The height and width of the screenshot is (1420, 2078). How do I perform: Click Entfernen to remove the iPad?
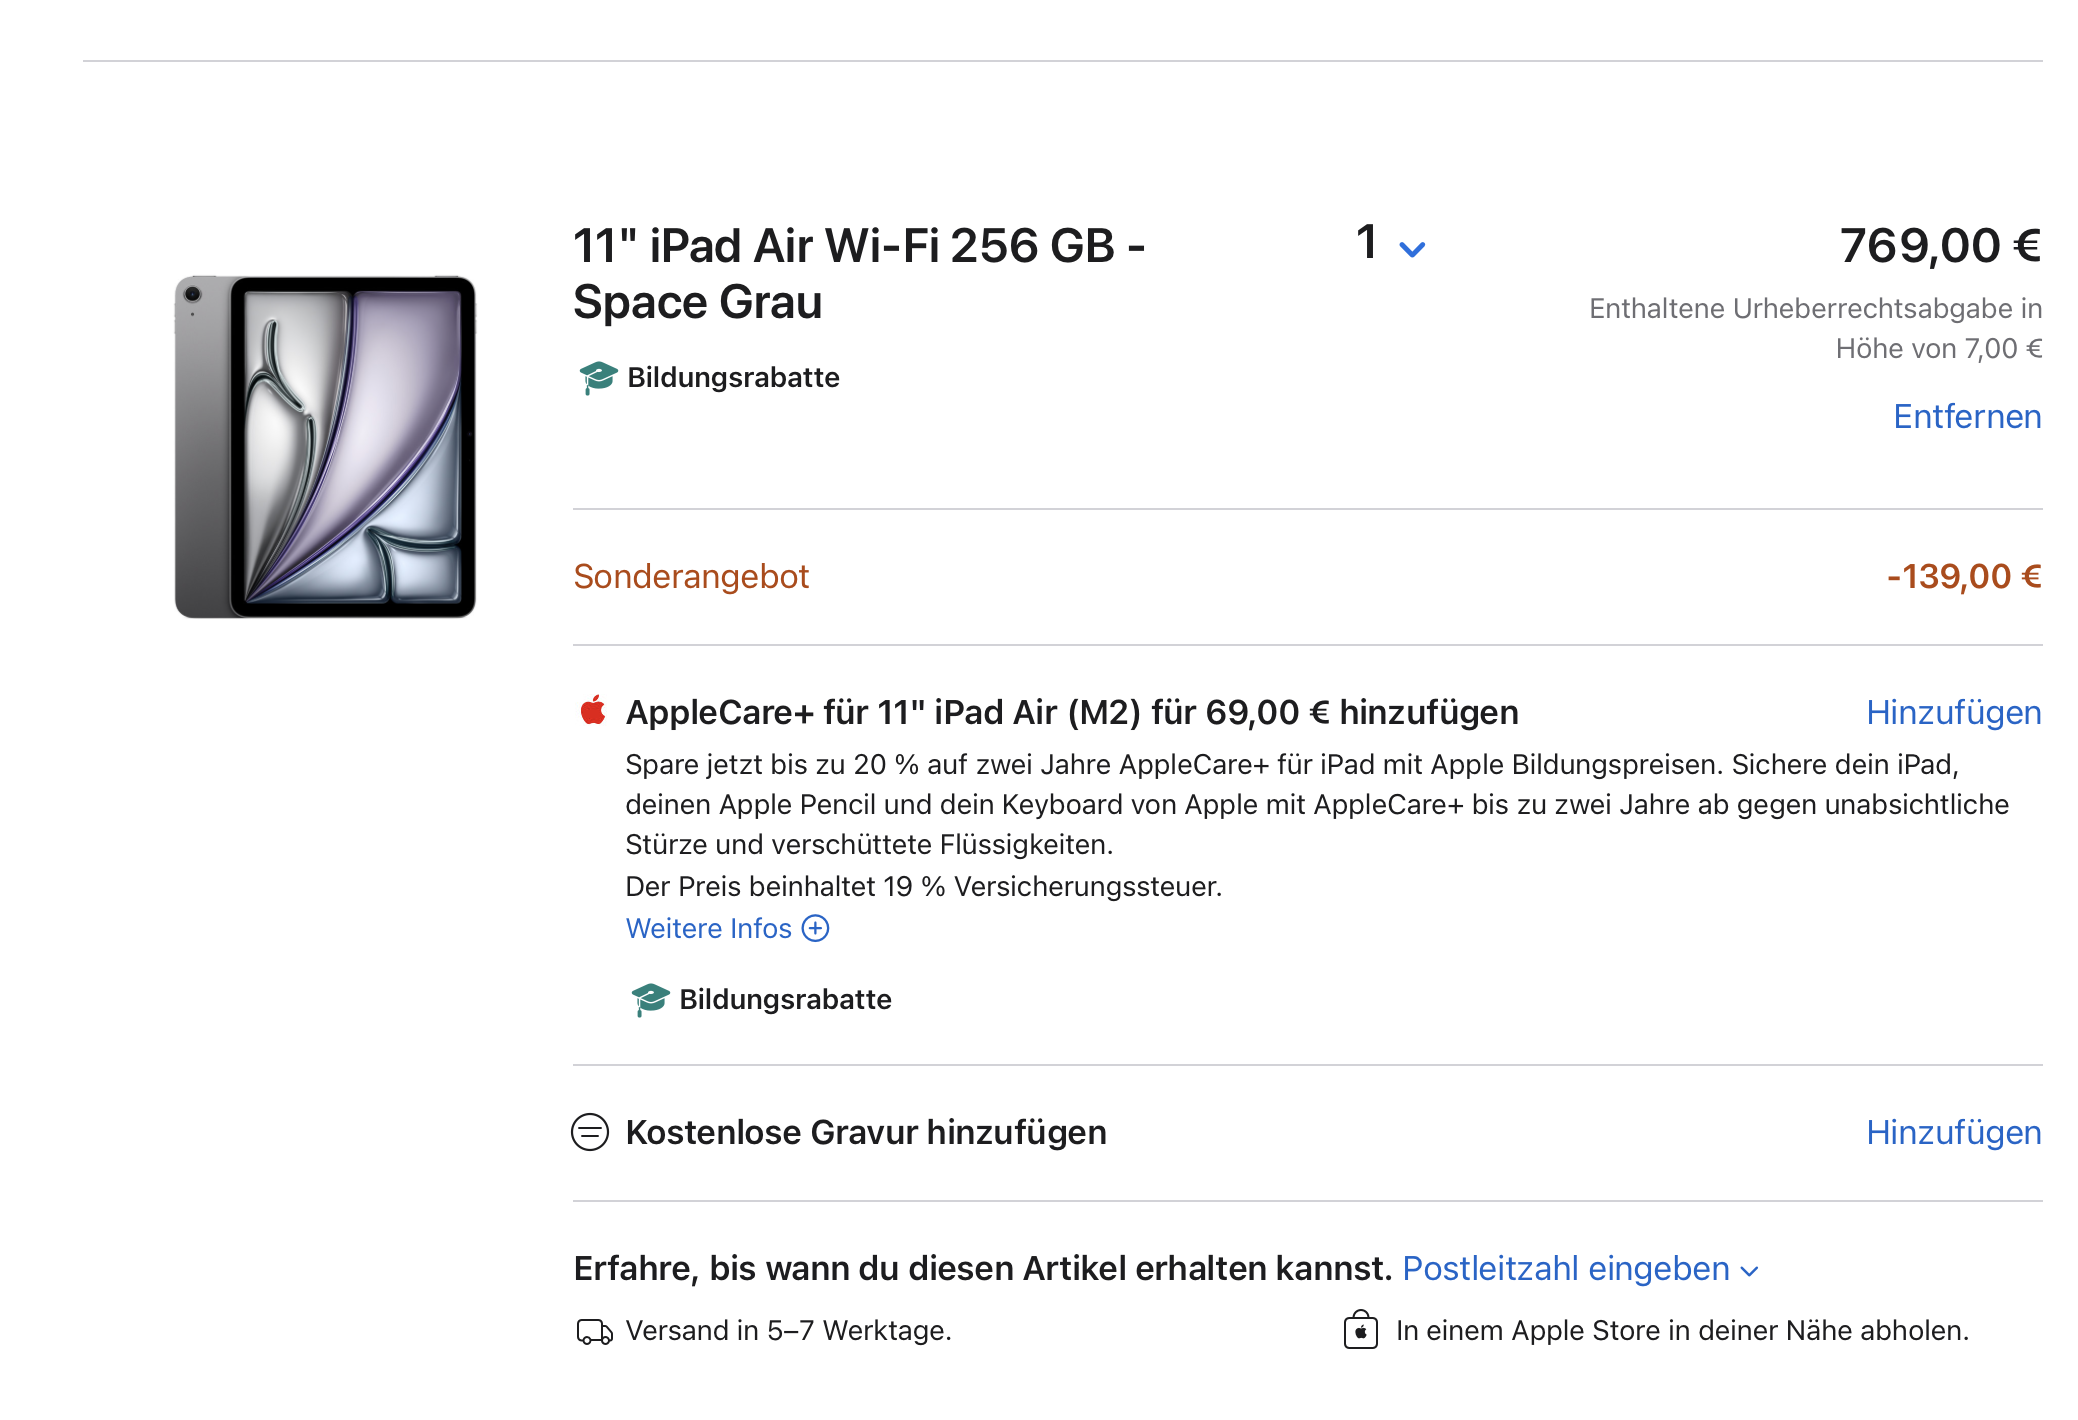pos(1967,417)
